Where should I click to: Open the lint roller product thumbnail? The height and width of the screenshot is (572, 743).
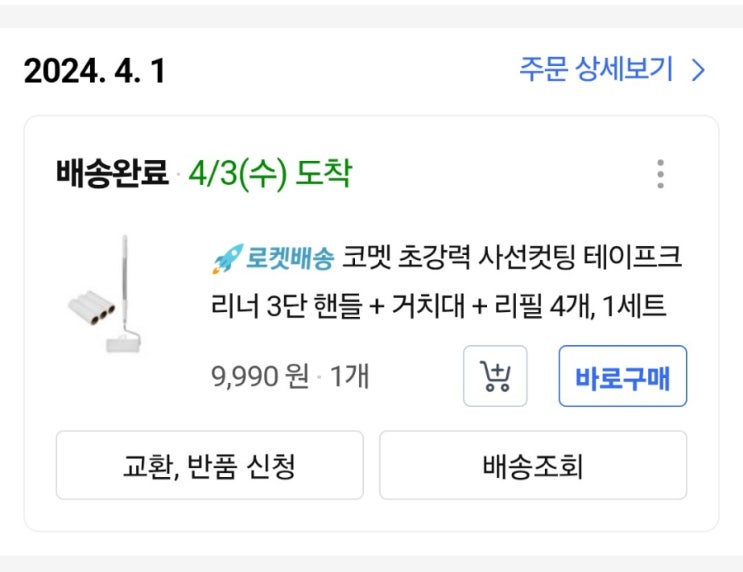(108, 296)
